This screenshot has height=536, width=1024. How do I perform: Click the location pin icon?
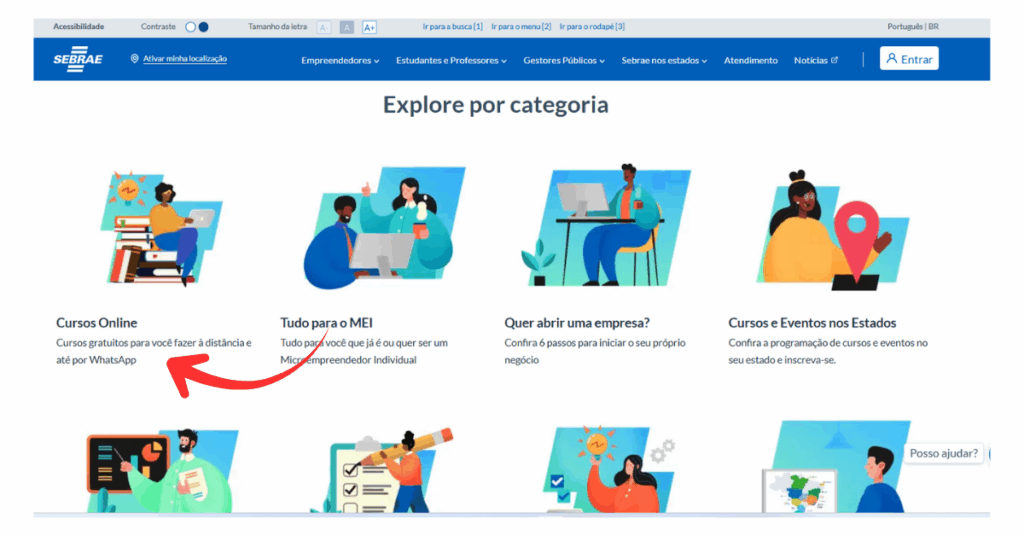coord(135,59)
